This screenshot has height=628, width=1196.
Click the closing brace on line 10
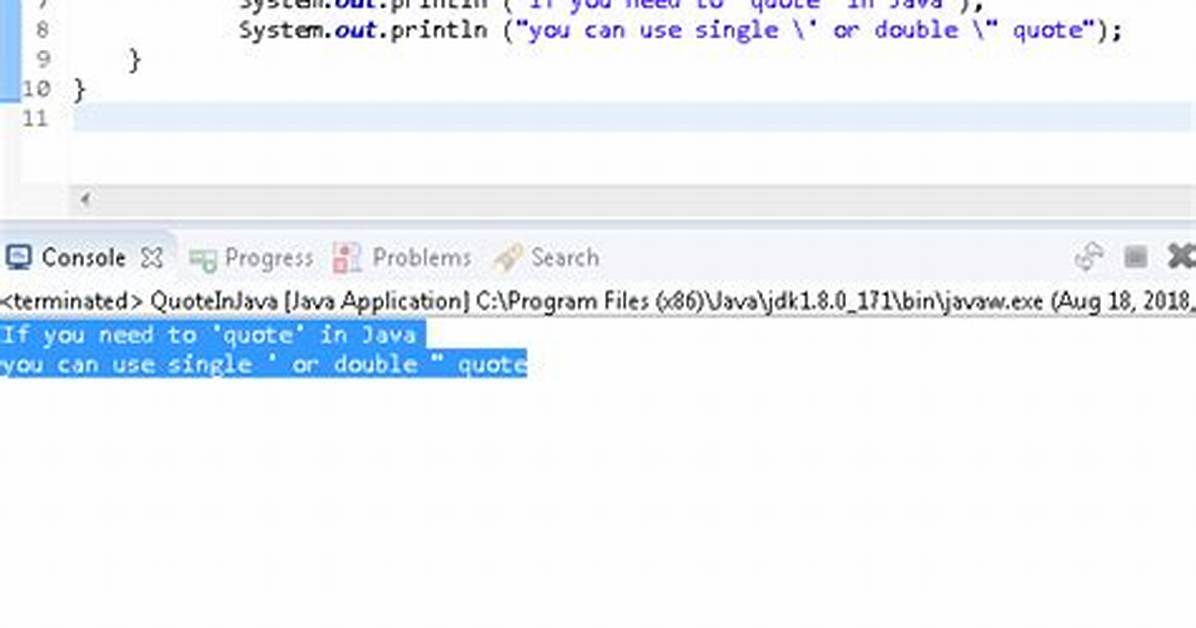tap(79, 90)
